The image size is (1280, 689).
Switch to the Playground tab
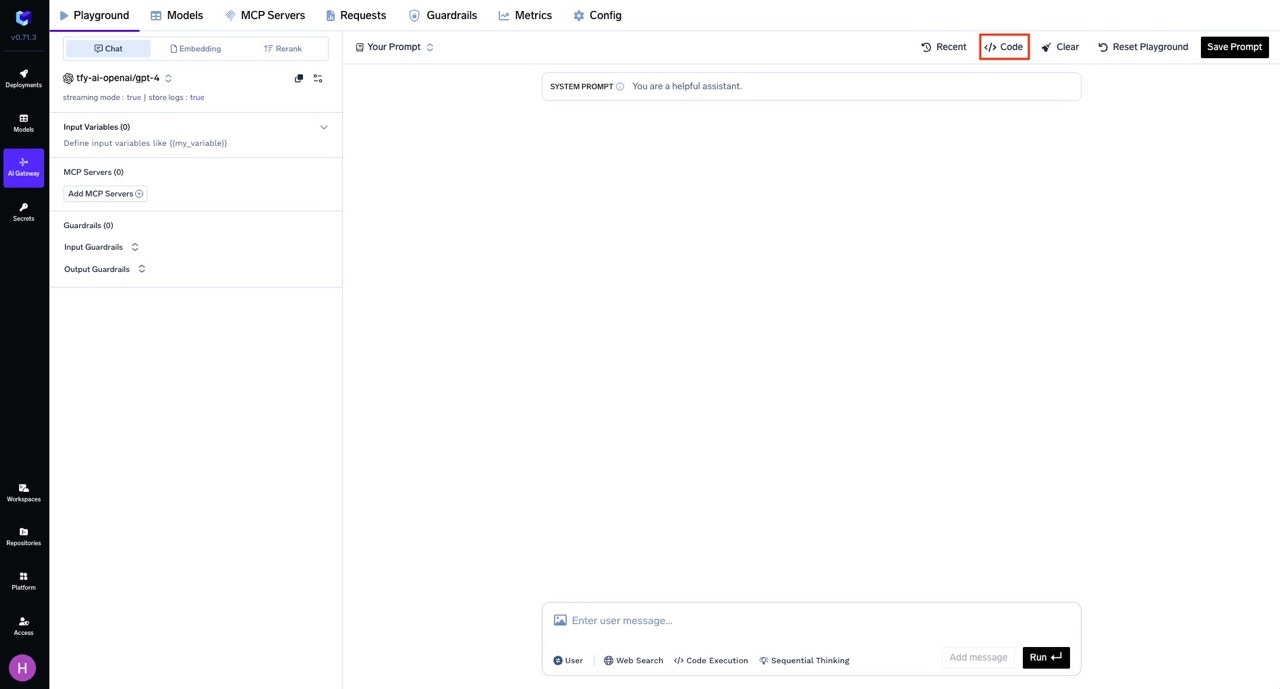pos(94,15)
